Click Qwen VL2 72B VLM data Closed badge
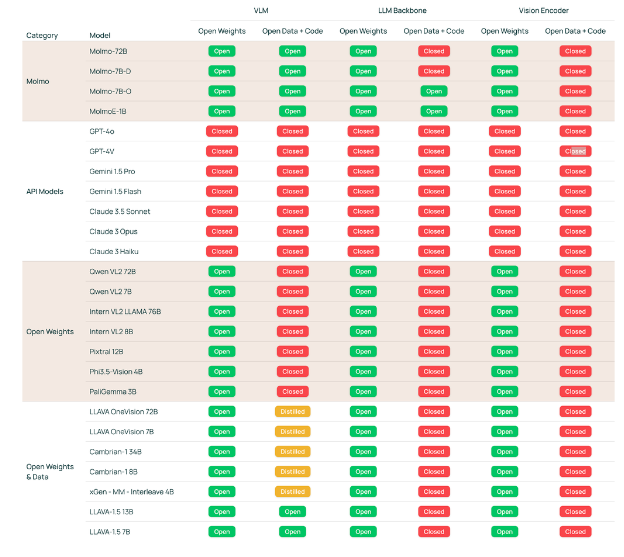Viewport: 624px width, 557px height. click(292, 271)
